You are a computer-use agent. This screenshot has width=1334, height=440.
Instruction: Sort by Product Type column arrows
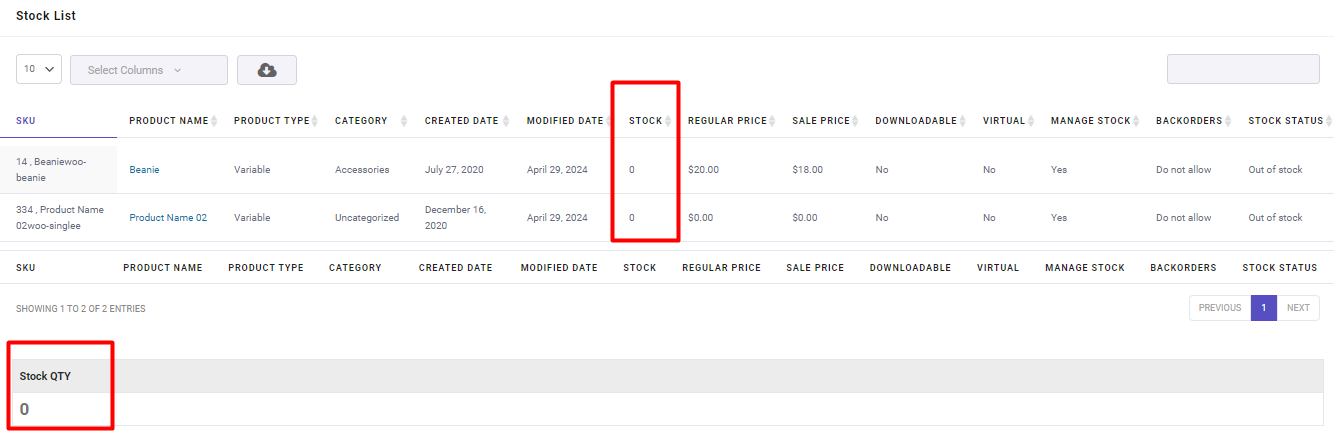coord(314,121)
